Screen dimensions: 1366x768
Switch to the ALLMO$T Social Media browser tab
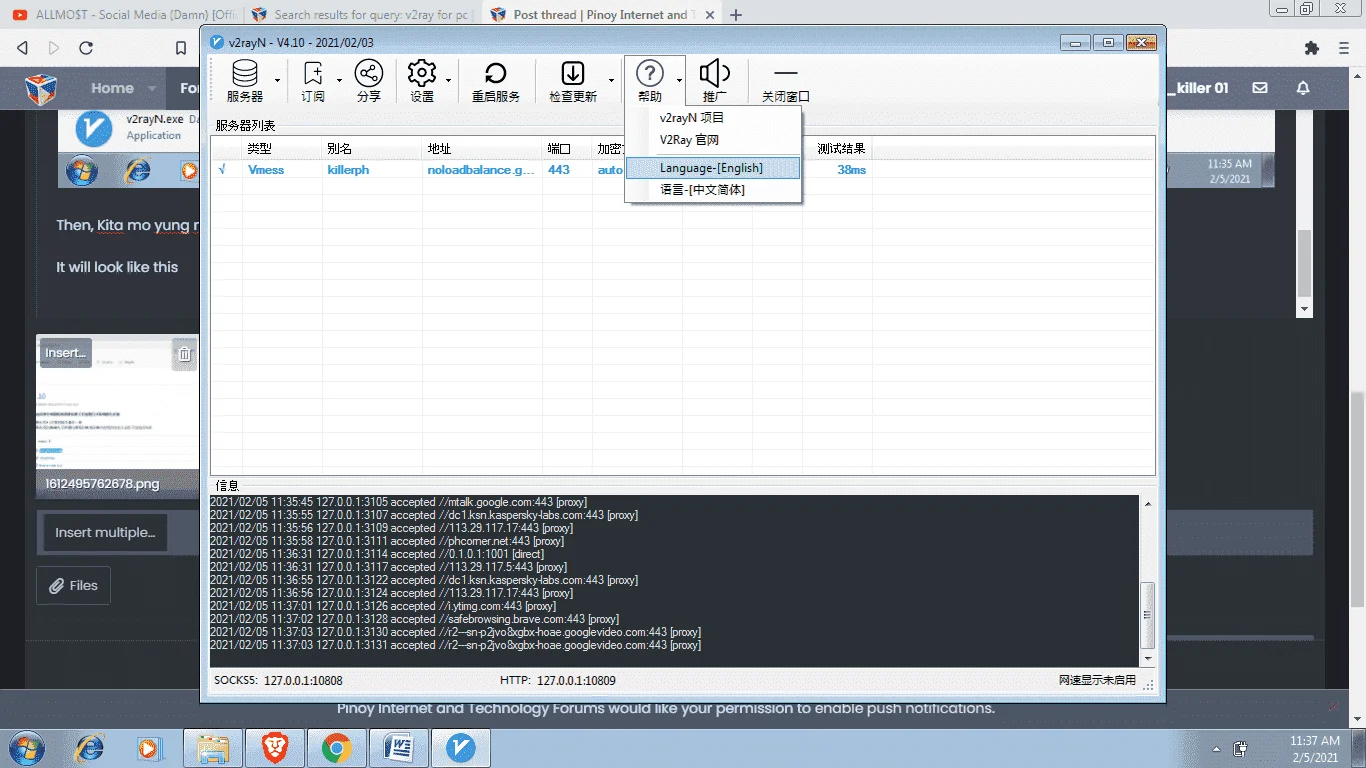[x=123, y=15]
